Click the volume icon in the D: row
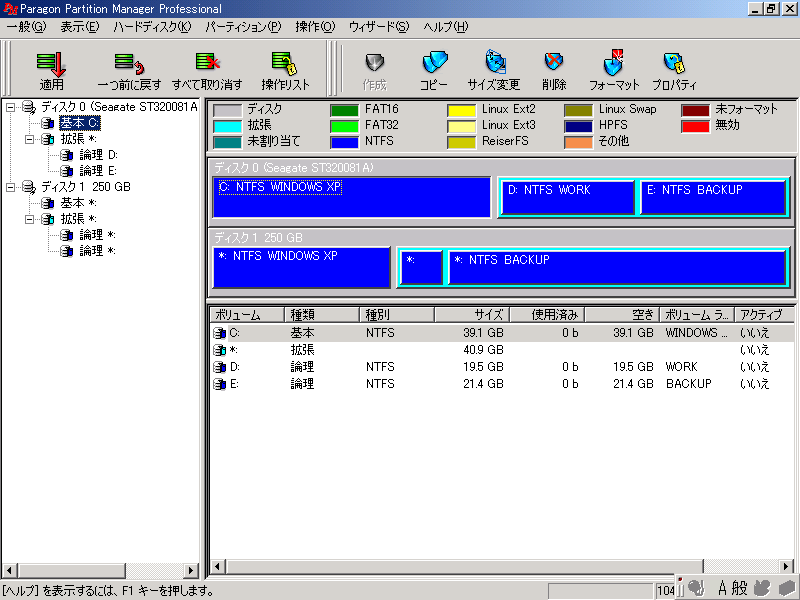Viewport: 800px width, 600px height. pos(219,367)
